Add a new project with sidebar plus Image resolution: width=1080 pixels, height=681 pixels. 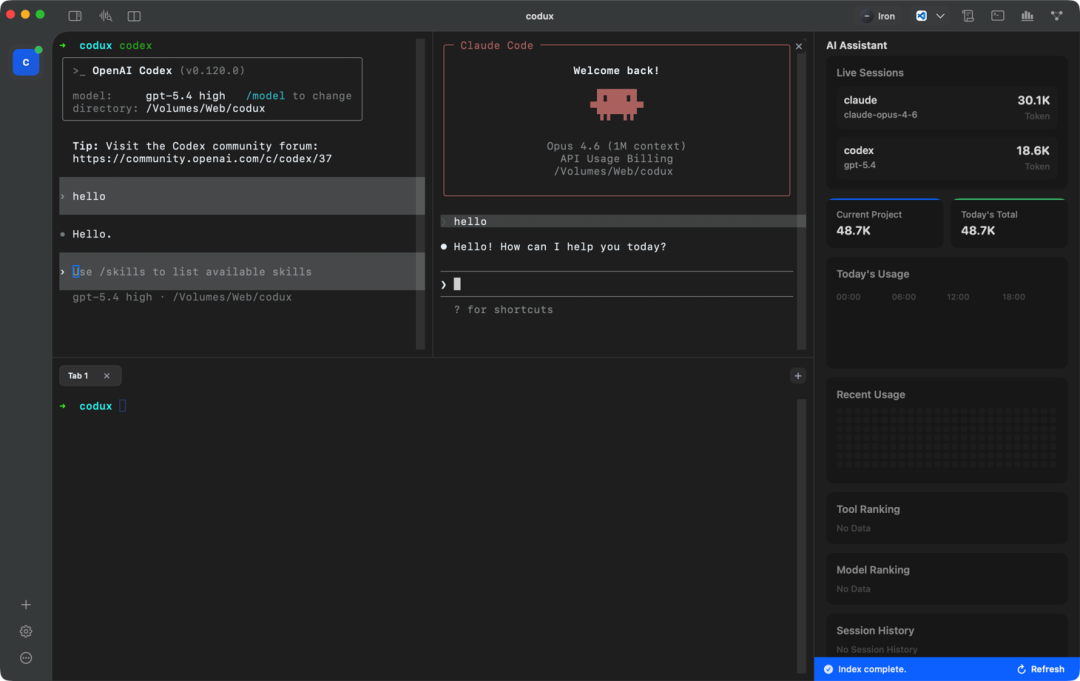26,605
